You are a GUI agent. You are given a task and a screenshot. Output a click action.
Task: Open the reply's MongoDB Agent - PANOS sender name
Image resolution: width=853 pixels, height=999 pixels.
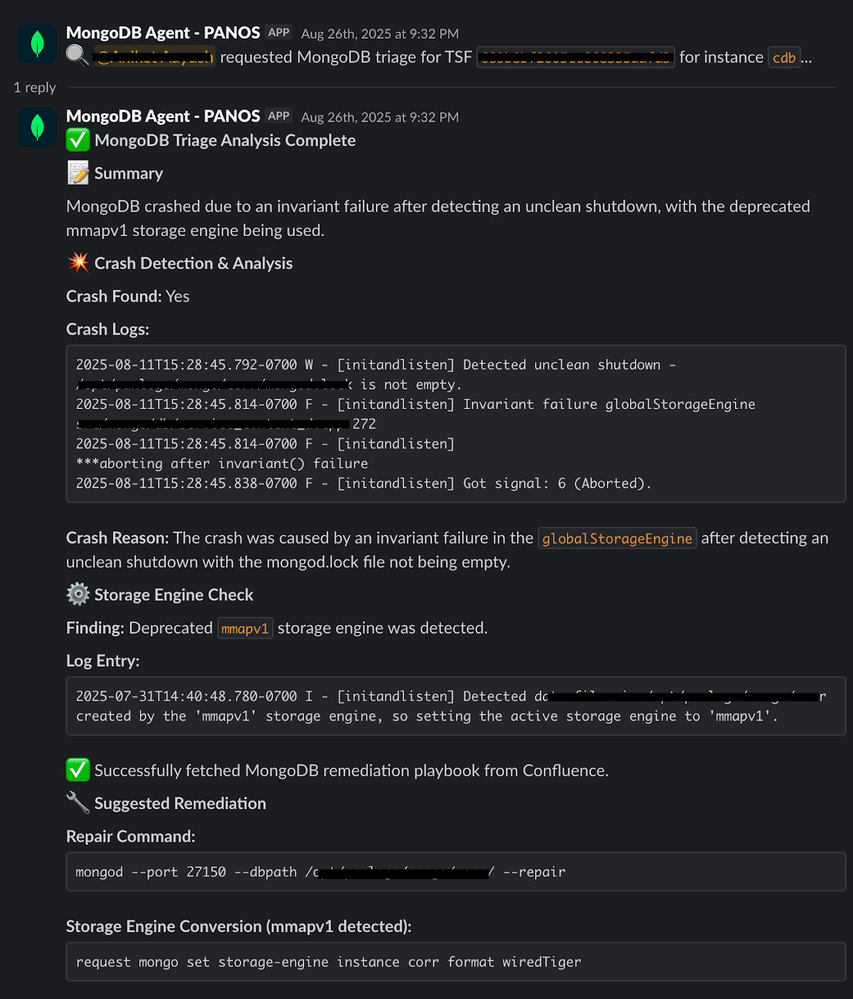click(x=163, y=116)
